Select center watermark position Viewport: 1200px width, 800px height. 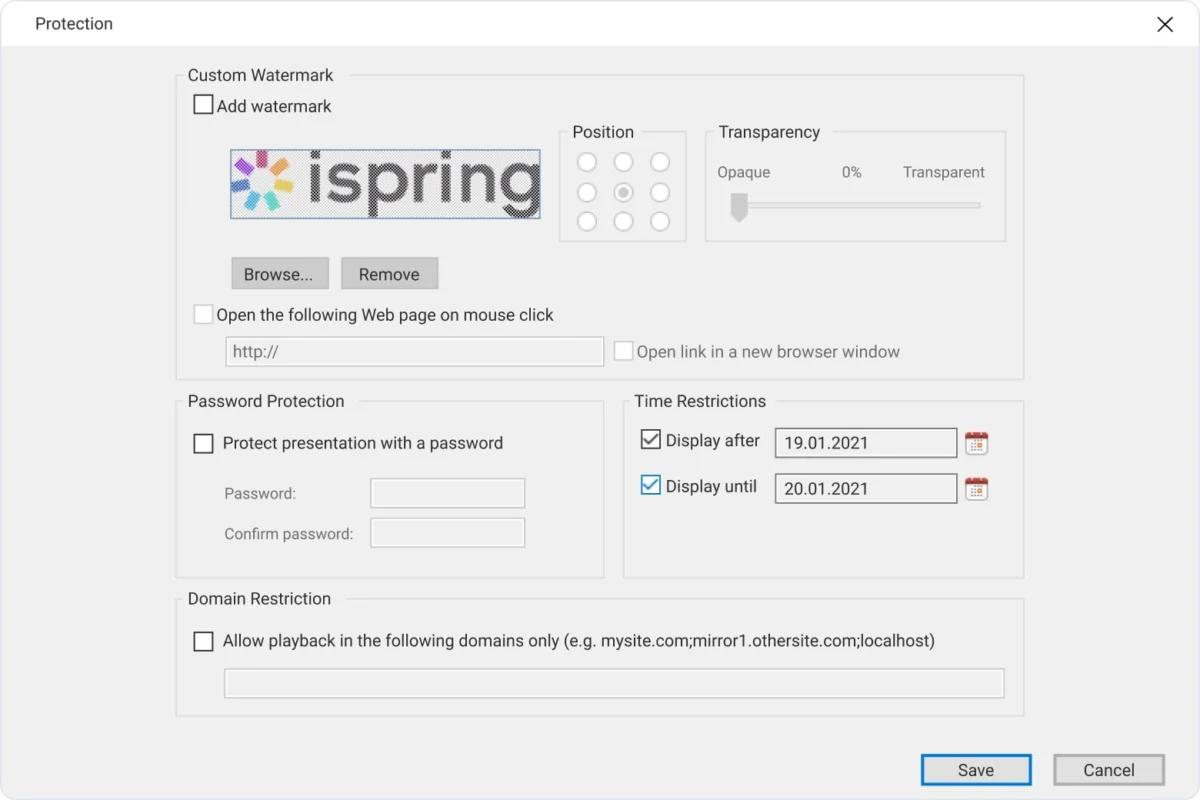pos(623,192)
